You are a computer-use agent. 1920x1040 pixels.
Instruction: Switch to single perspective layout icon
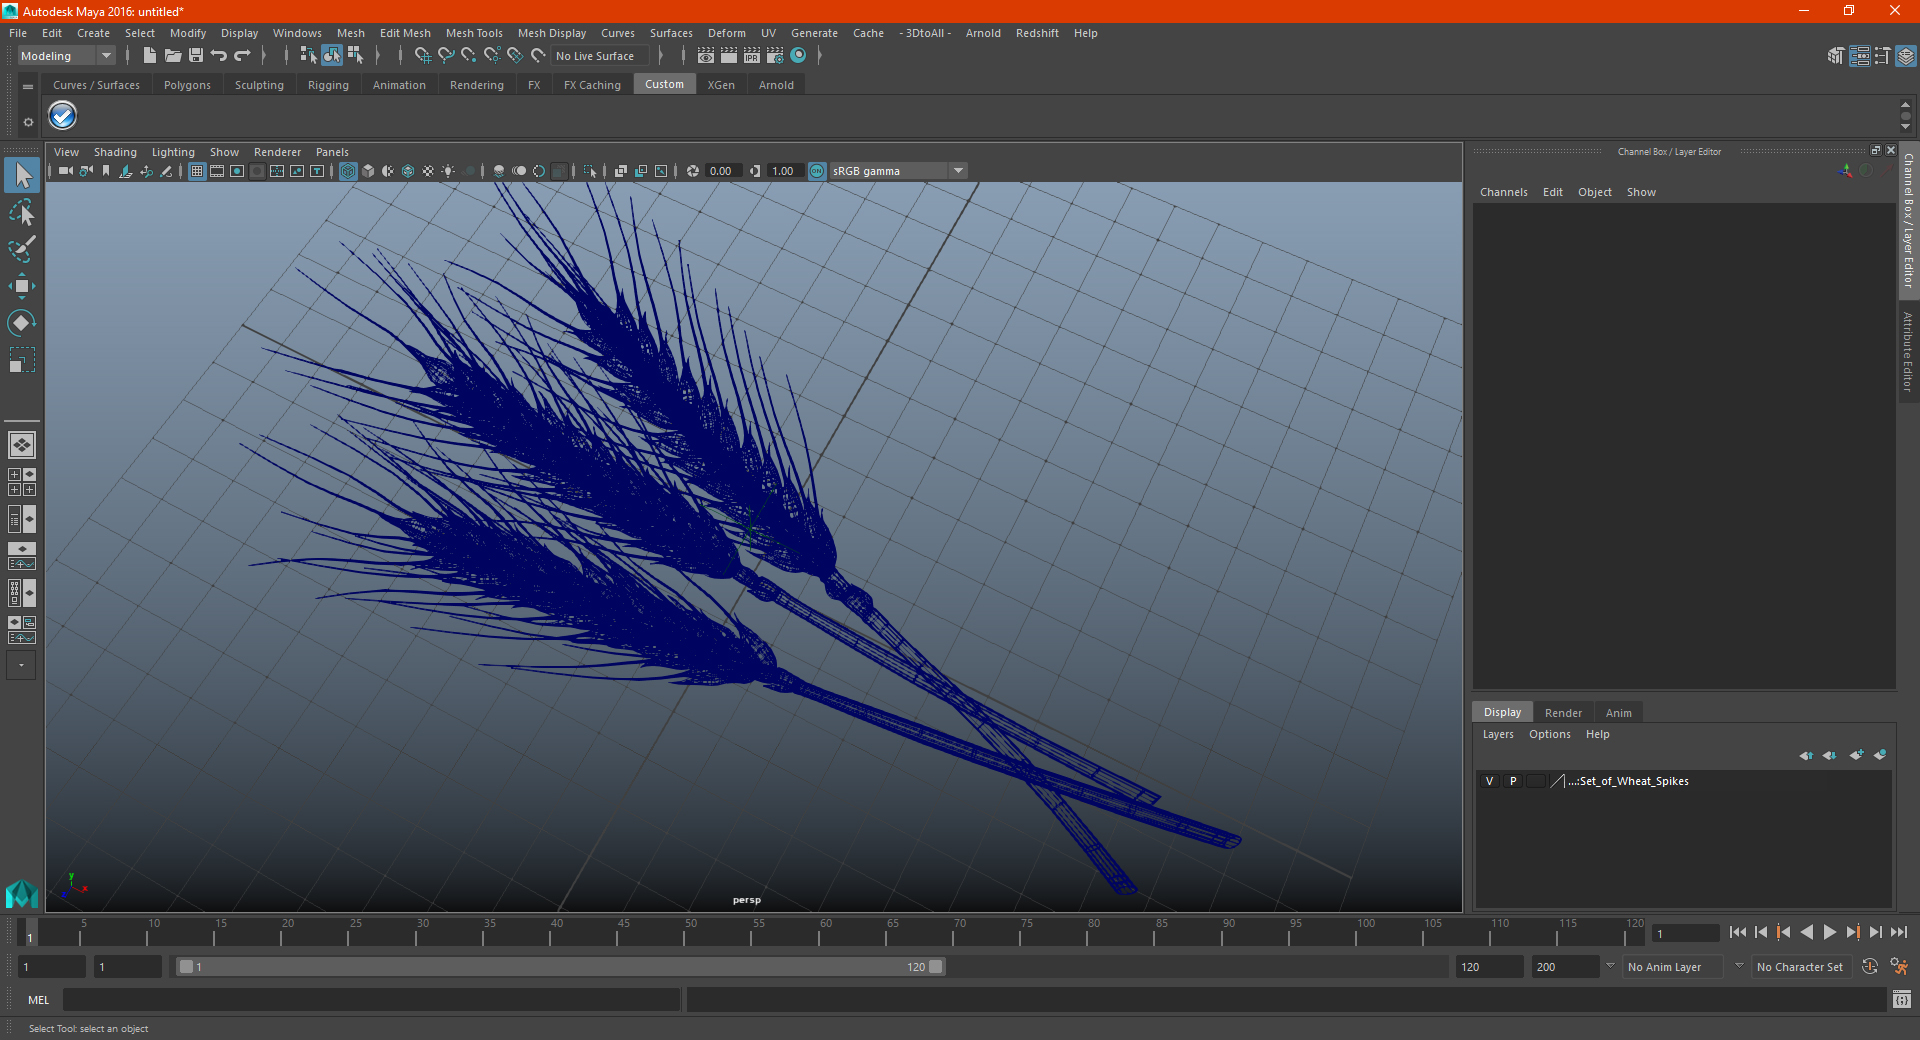coord(21,444)
